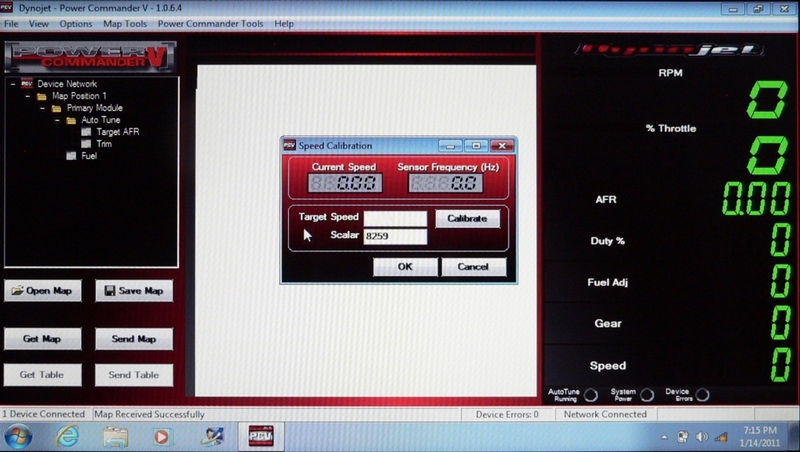Click the Fuel table icon in tree

coord(70,156)
